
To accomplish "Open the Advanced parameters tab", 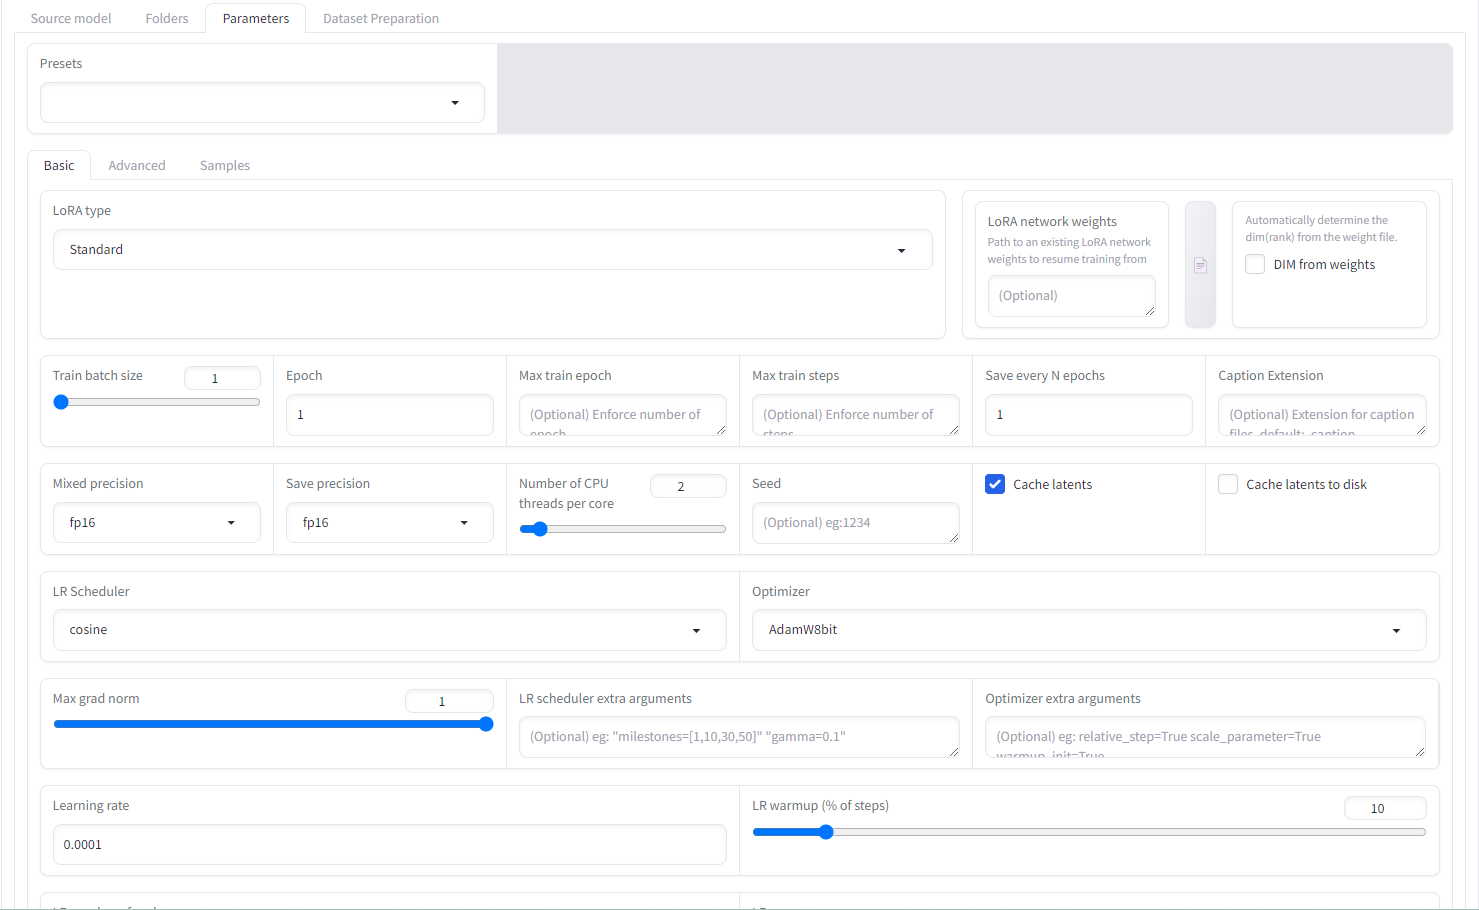I will pos(137,166).
